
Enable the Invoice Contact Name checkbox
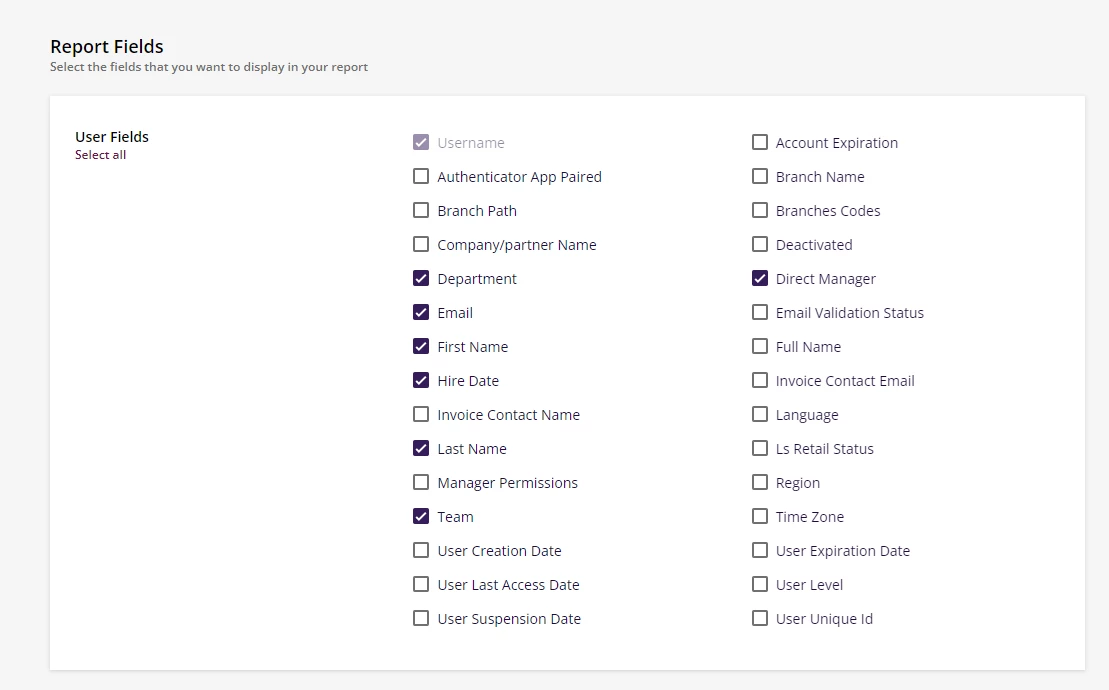coord(421,415)
